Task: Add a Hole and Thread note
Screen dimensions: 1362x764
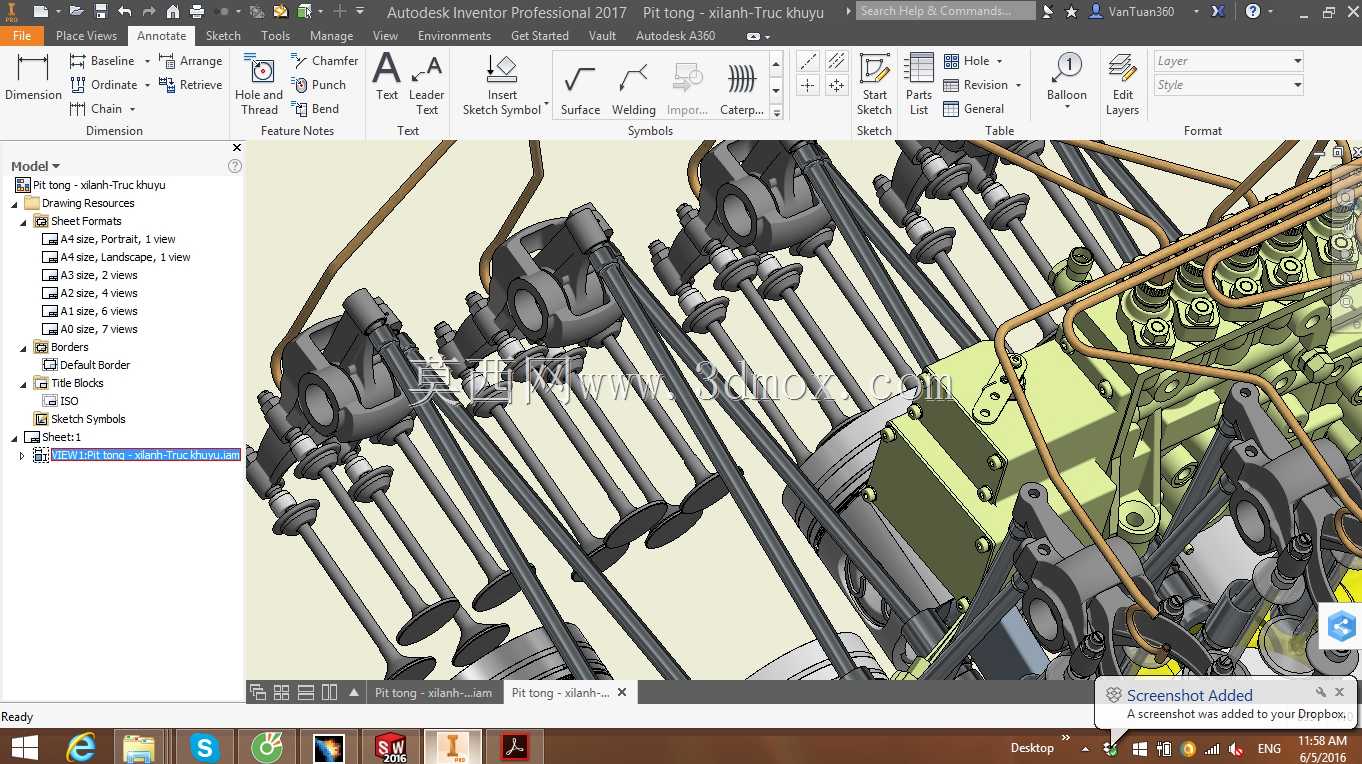Action: [x=259, y=85]
